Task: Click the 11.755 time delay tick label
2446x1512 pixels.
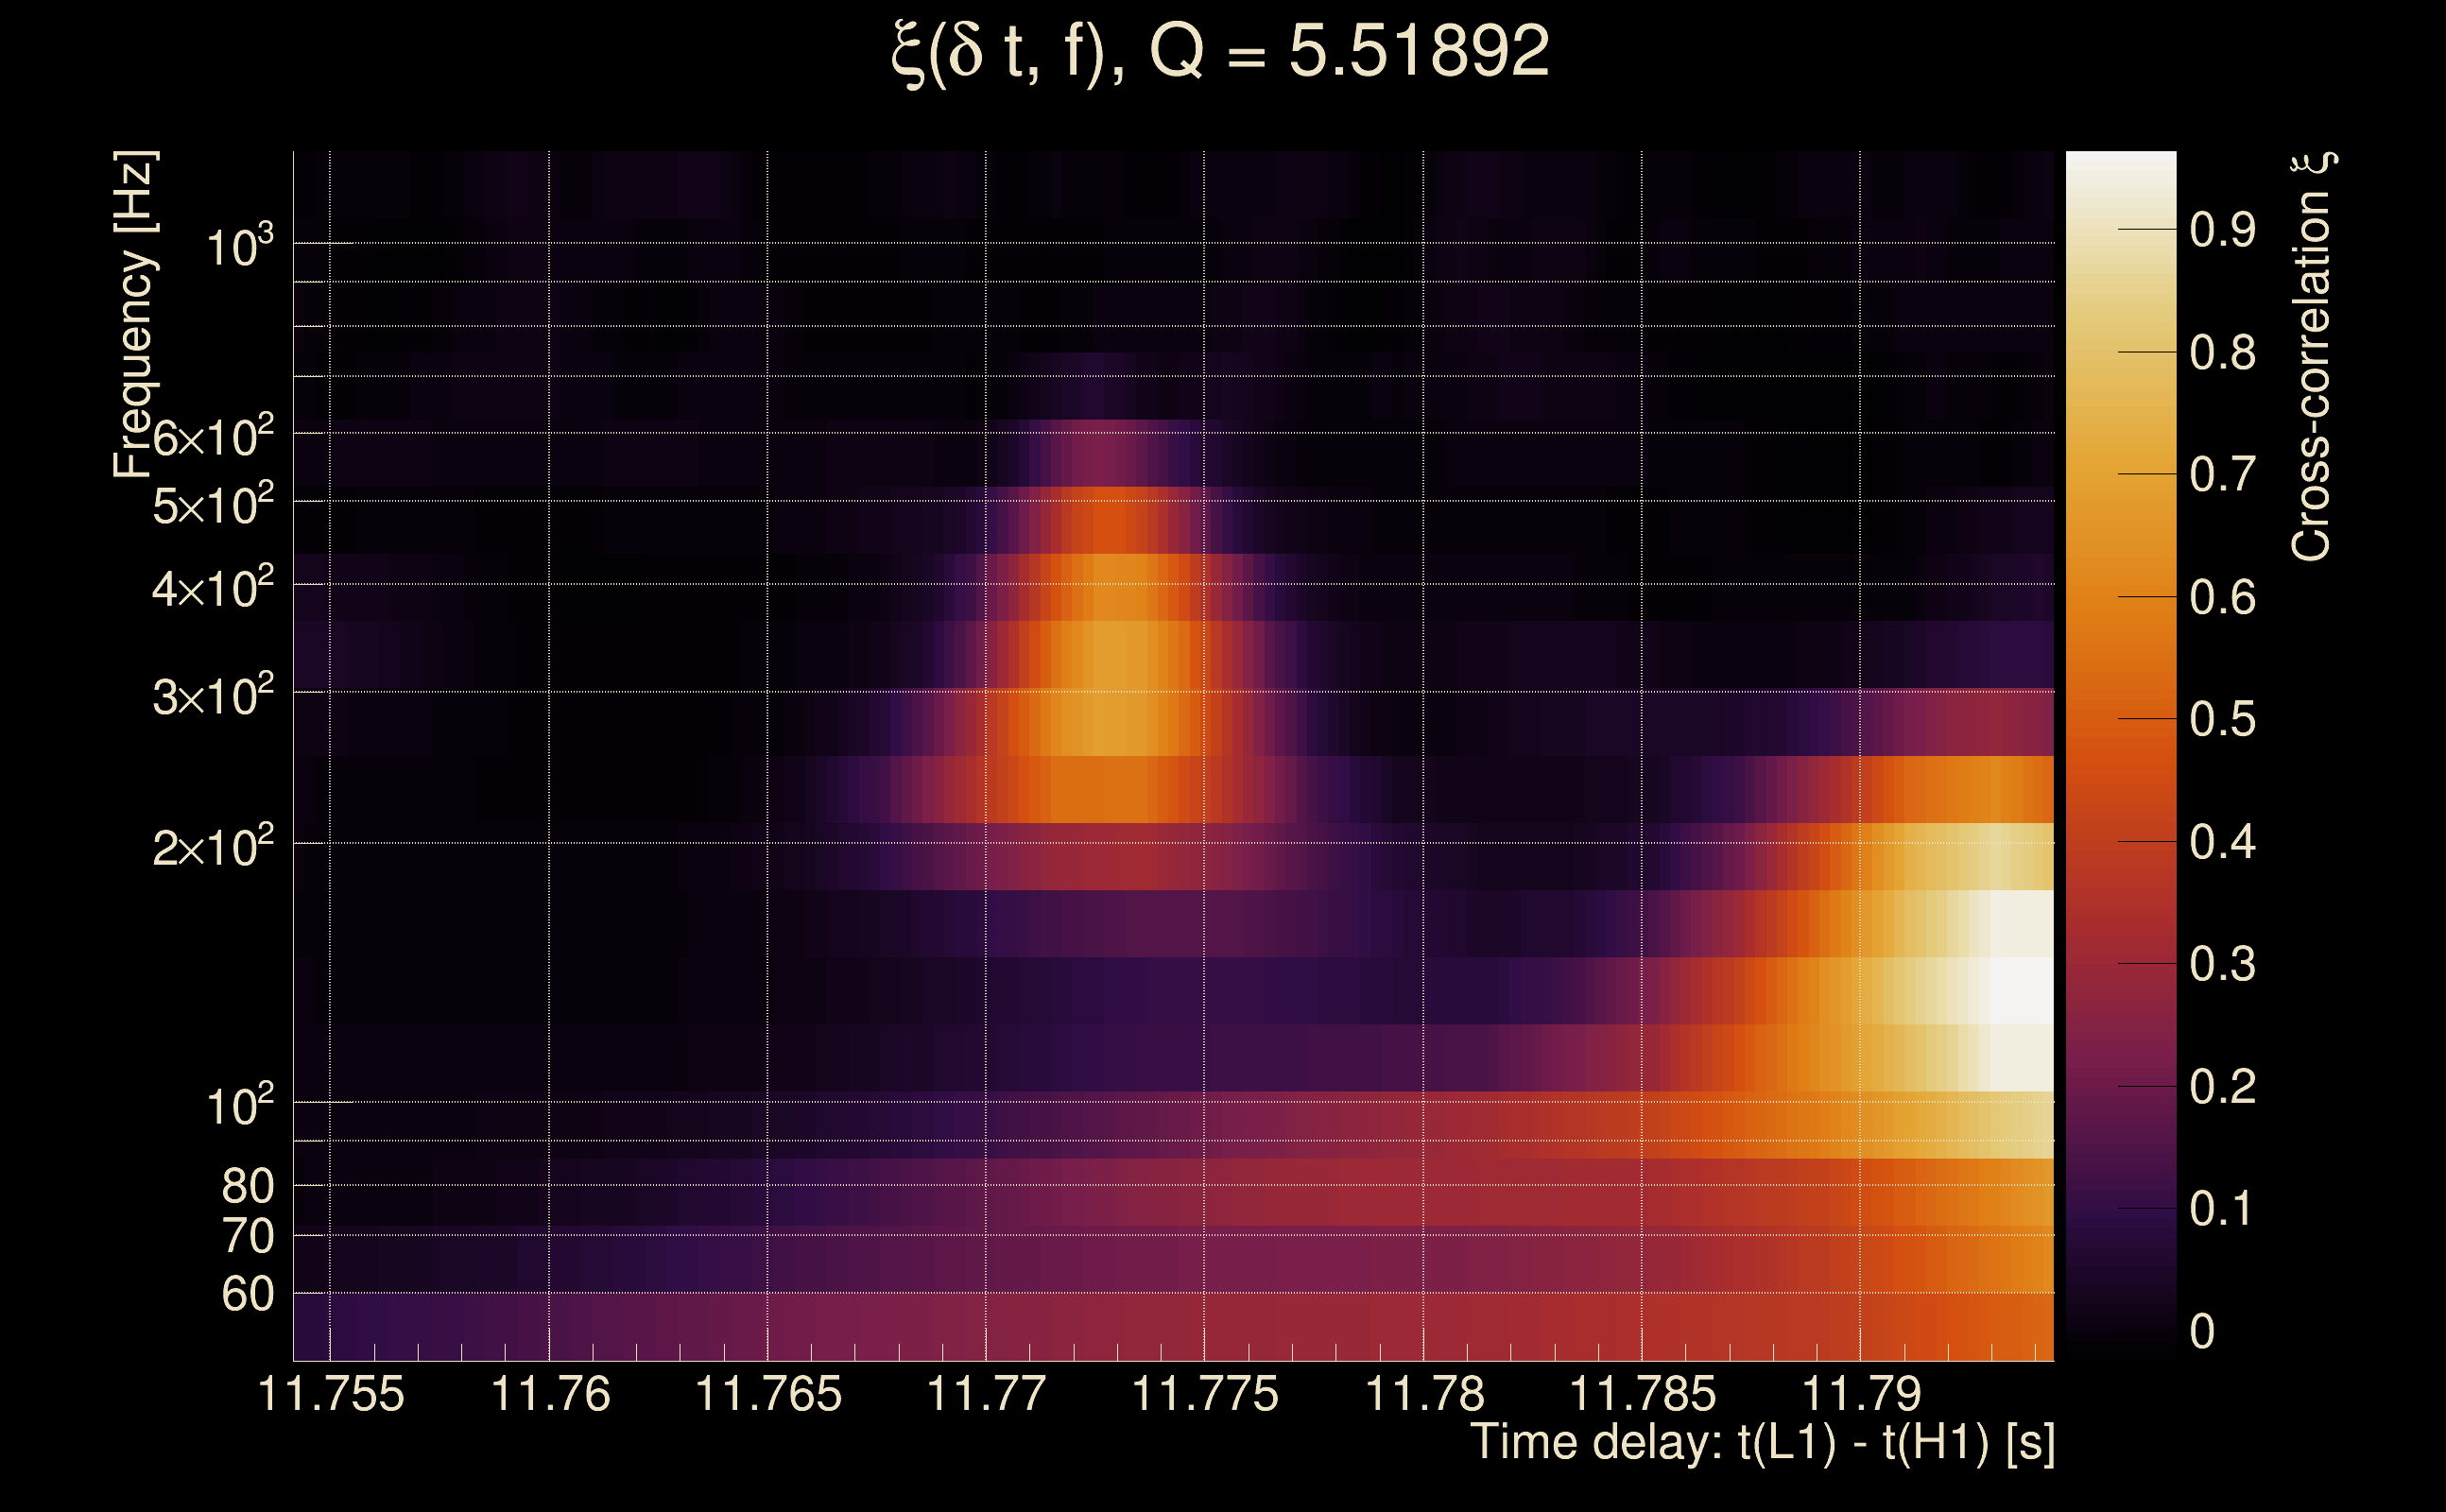Action: coord(331,1395)
